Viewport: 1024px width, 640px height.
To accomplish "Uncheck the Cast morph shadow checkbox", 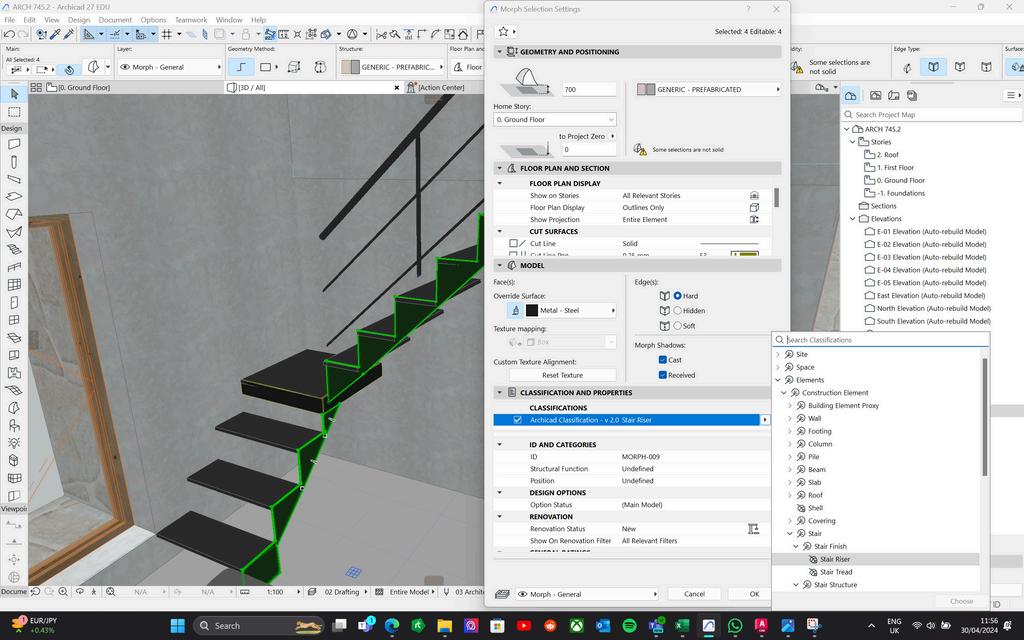I will pyautogui.click(x=663, y=360).
